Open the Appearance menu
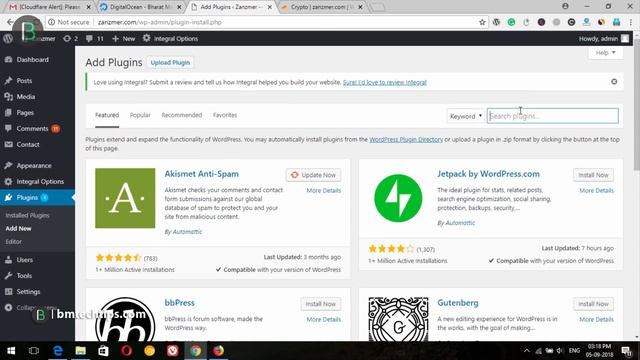Viewport: 640px width, 360px height. click(34, 166)
